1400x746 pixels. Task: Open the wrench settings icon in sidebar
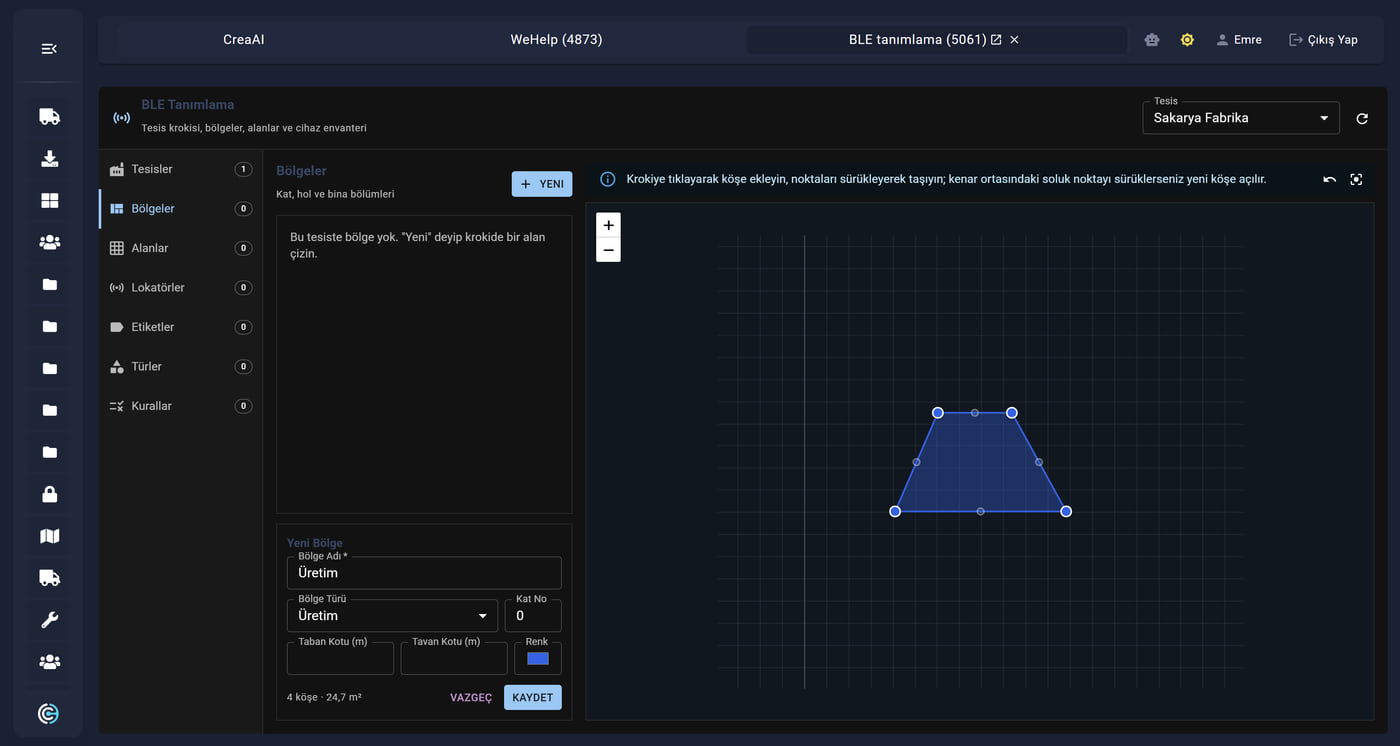(x=49, y=620)
